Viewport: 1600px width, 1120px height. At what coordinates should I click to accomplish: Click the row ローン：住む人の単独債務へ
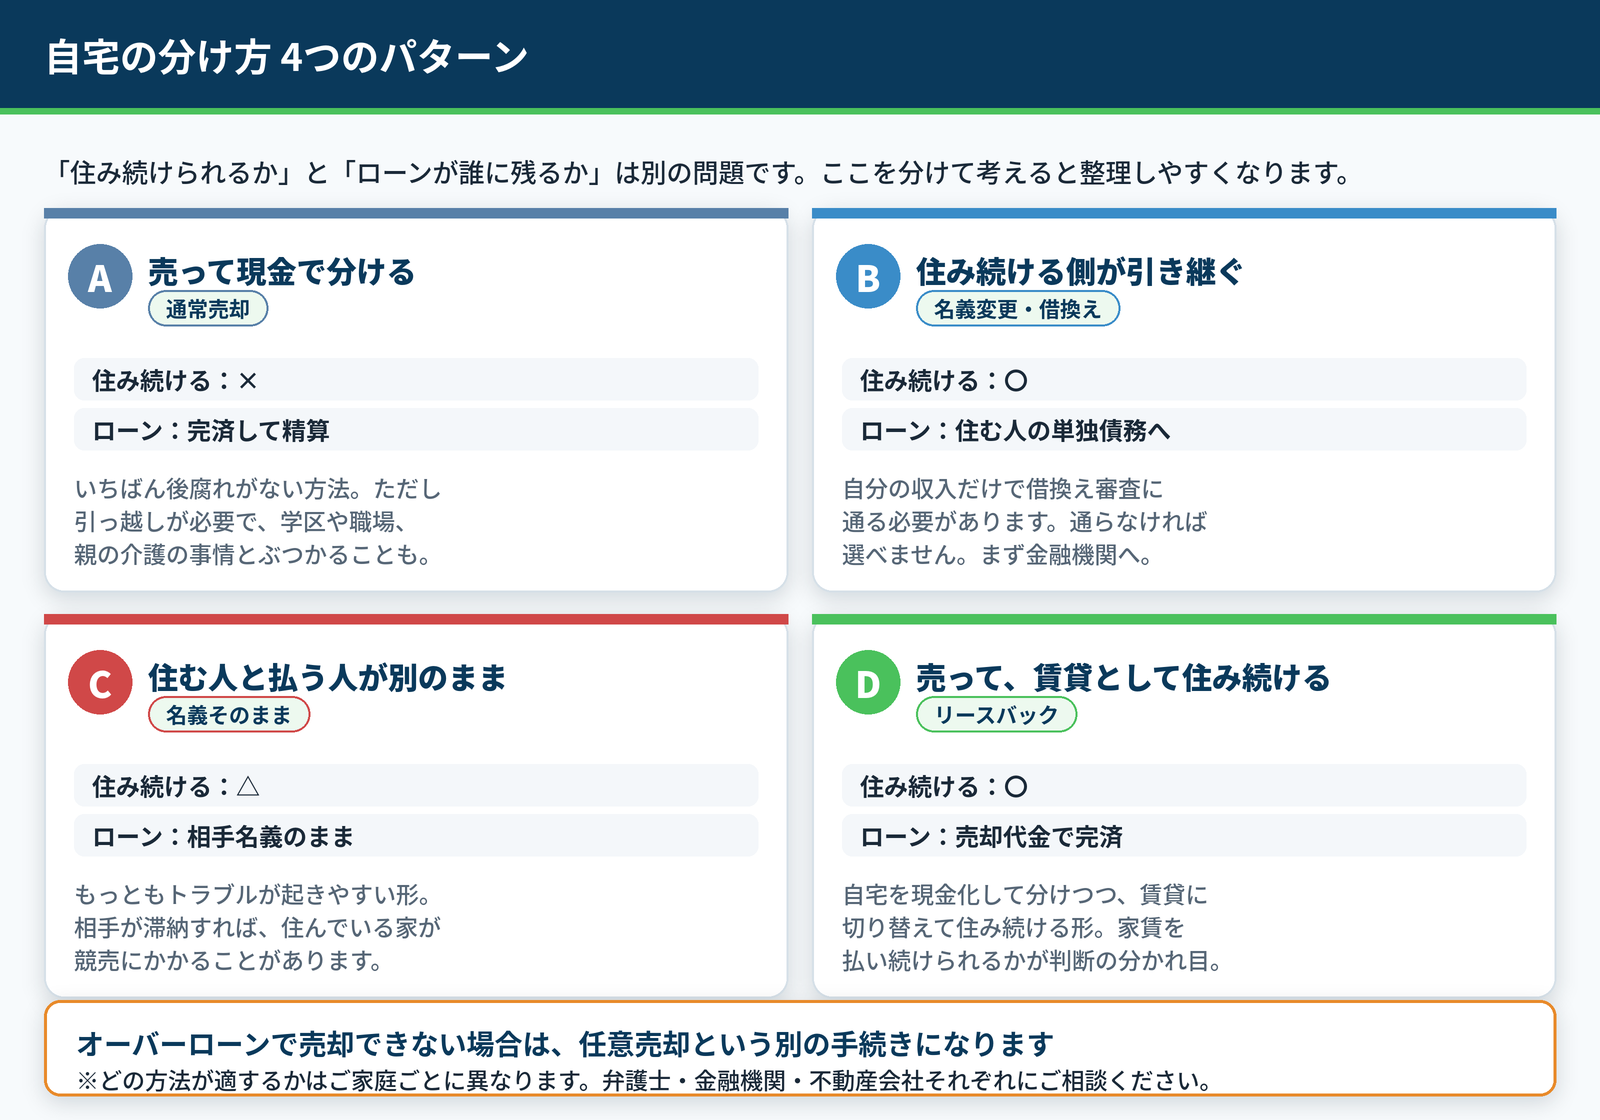pyautogui.click(x=1184, y=430)
